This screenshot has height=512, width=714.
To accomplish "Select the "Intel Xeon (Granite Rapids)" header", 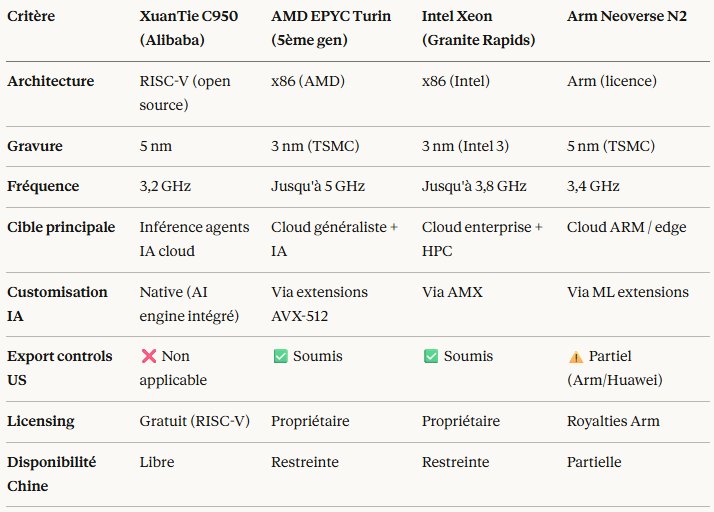I will point(480,28).
